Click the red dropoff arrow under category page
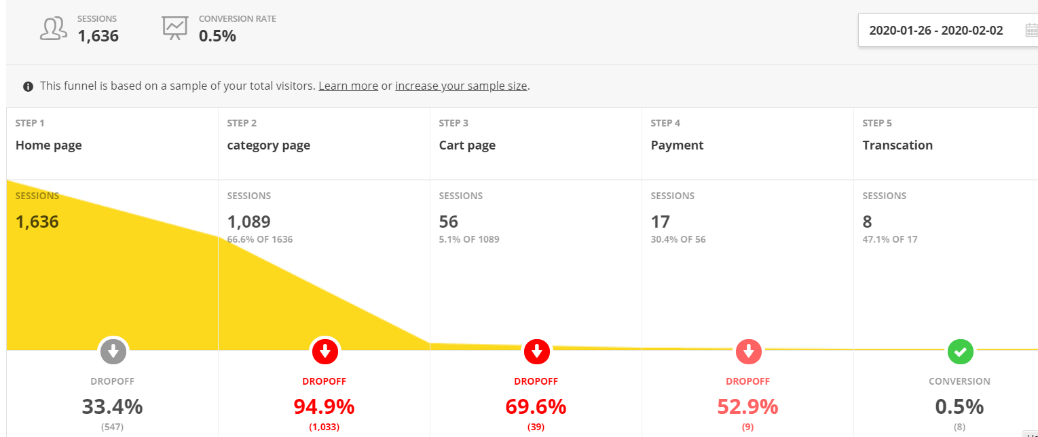 click(x=325, y=352)
